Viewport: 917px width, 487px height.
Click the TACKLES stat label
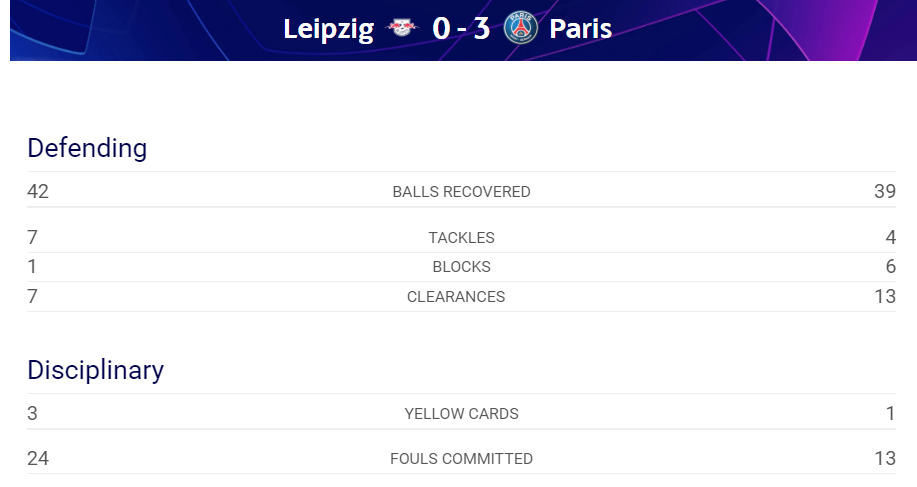pos(461,237)
